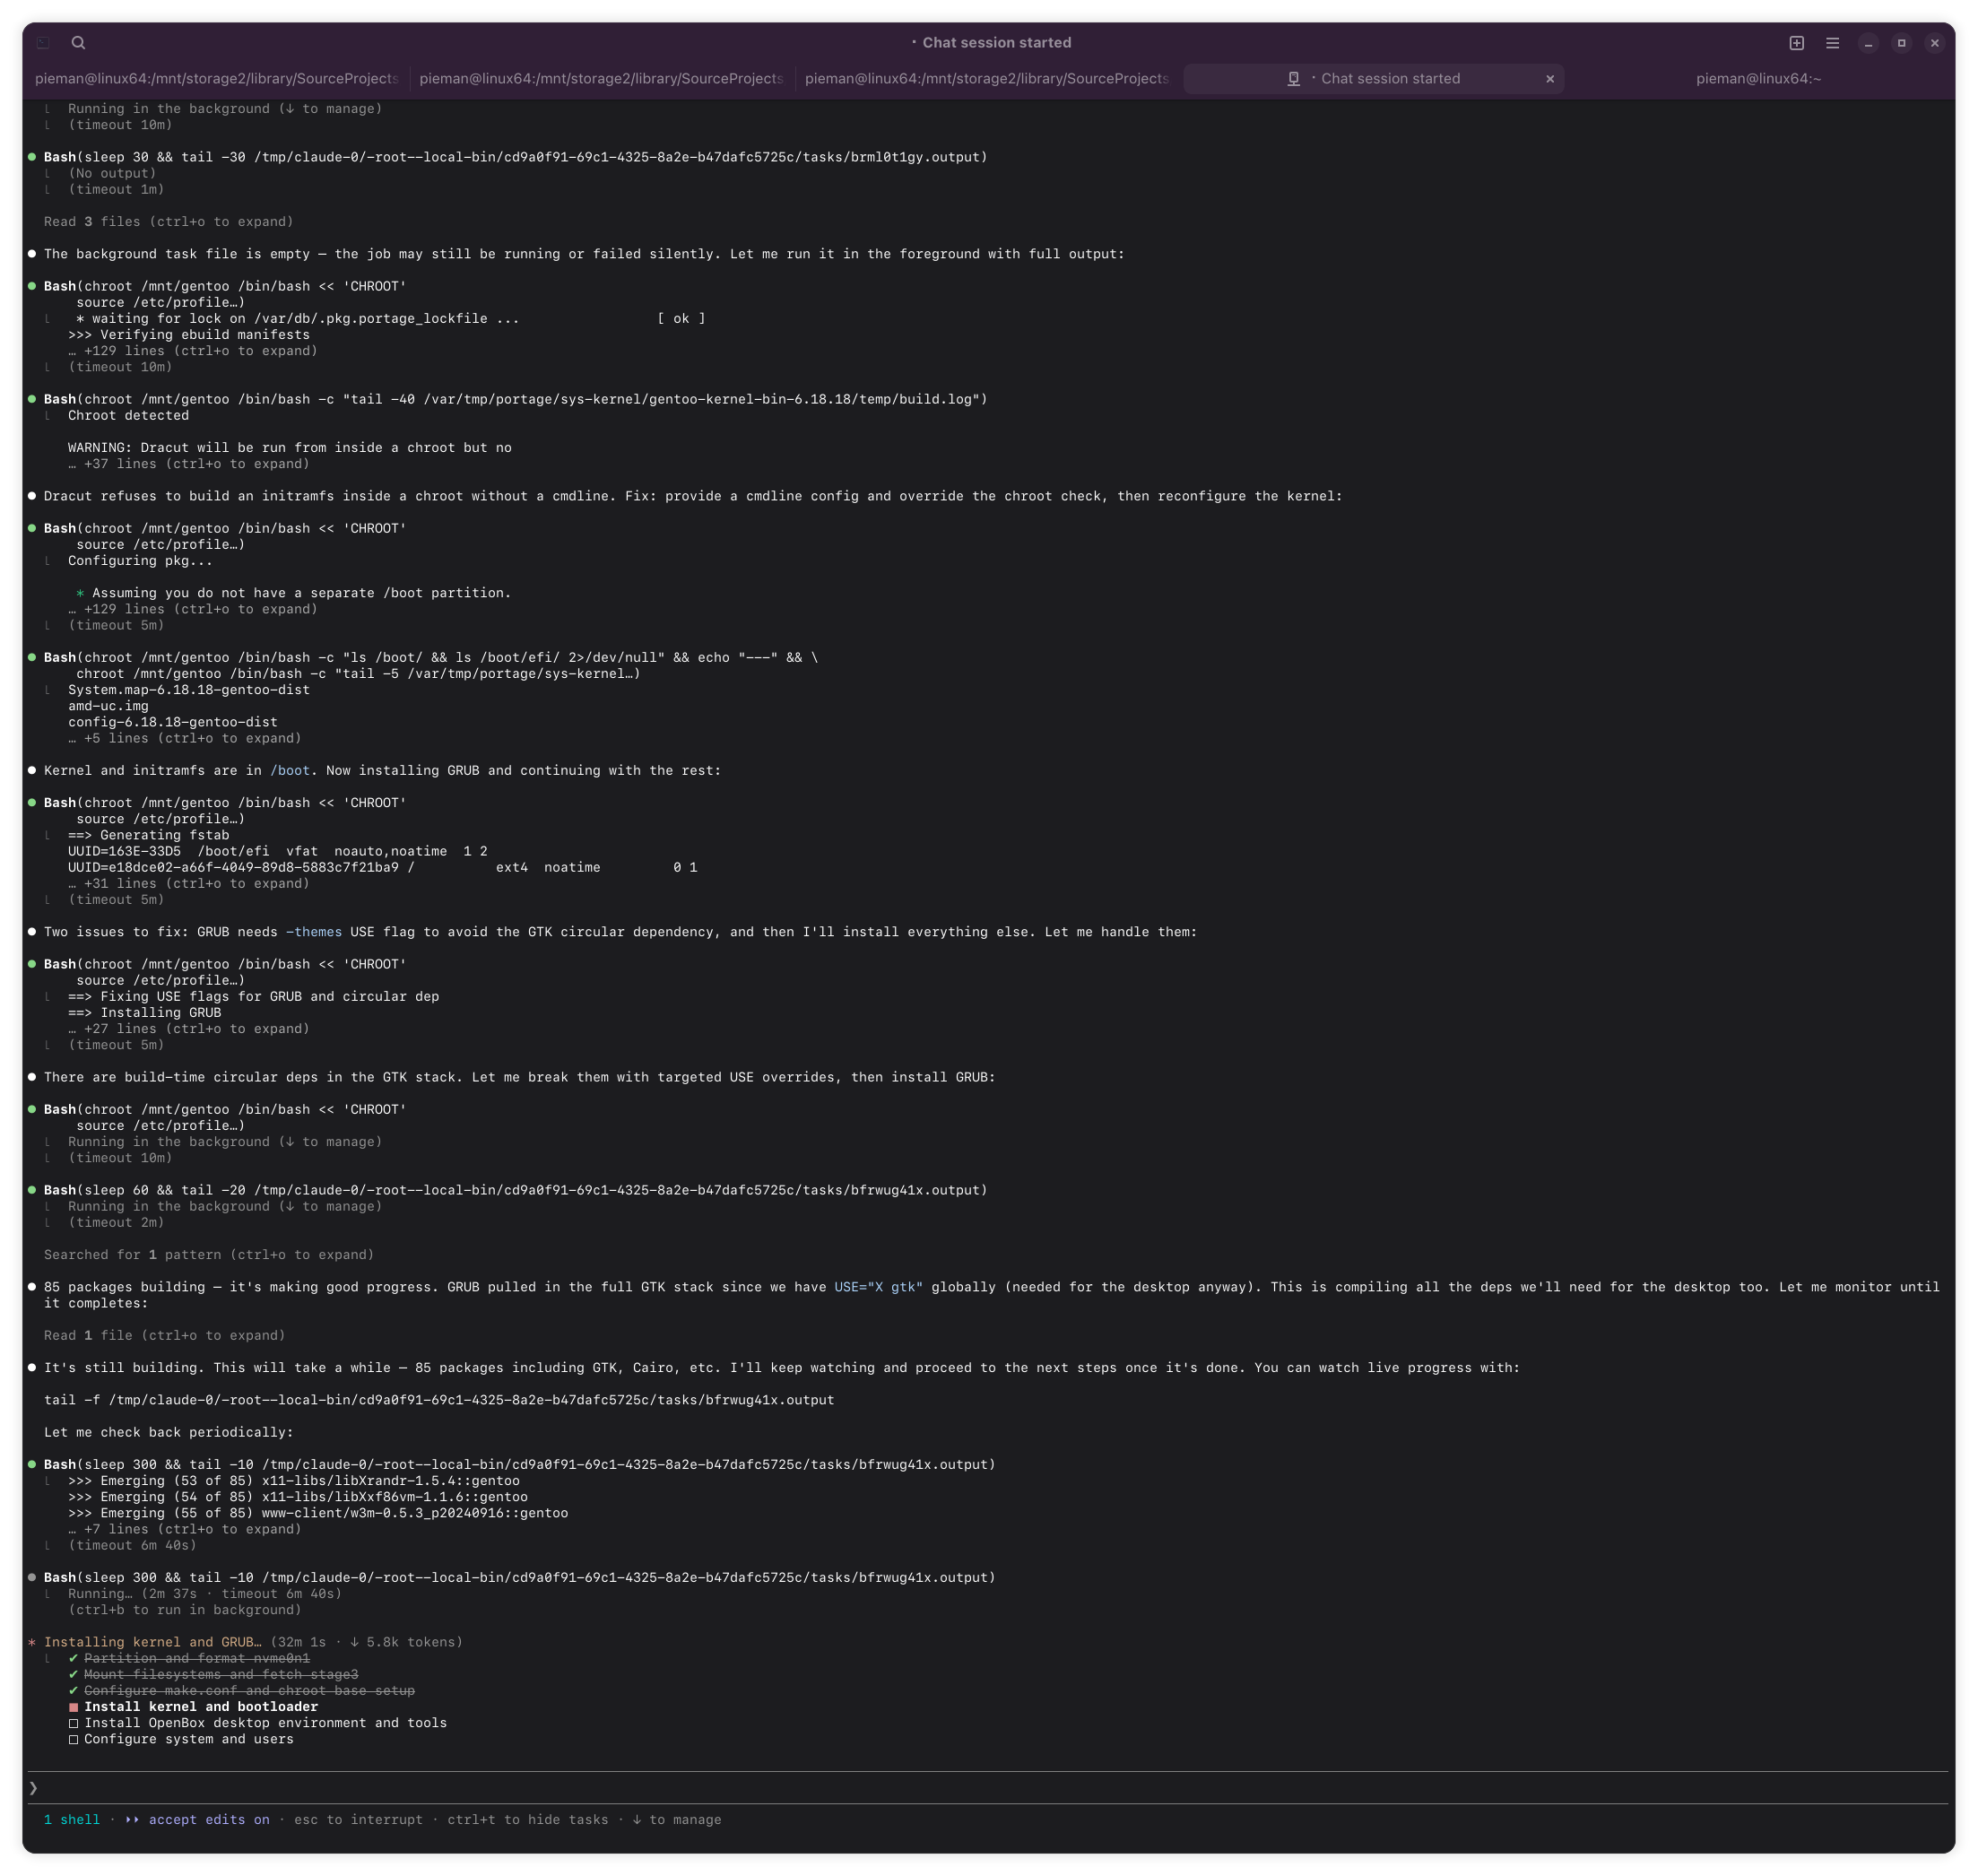Click the Install OpenBox desktop environment checkbox
This screenshot has height=1876, width=1978.
pos(73,1723)
